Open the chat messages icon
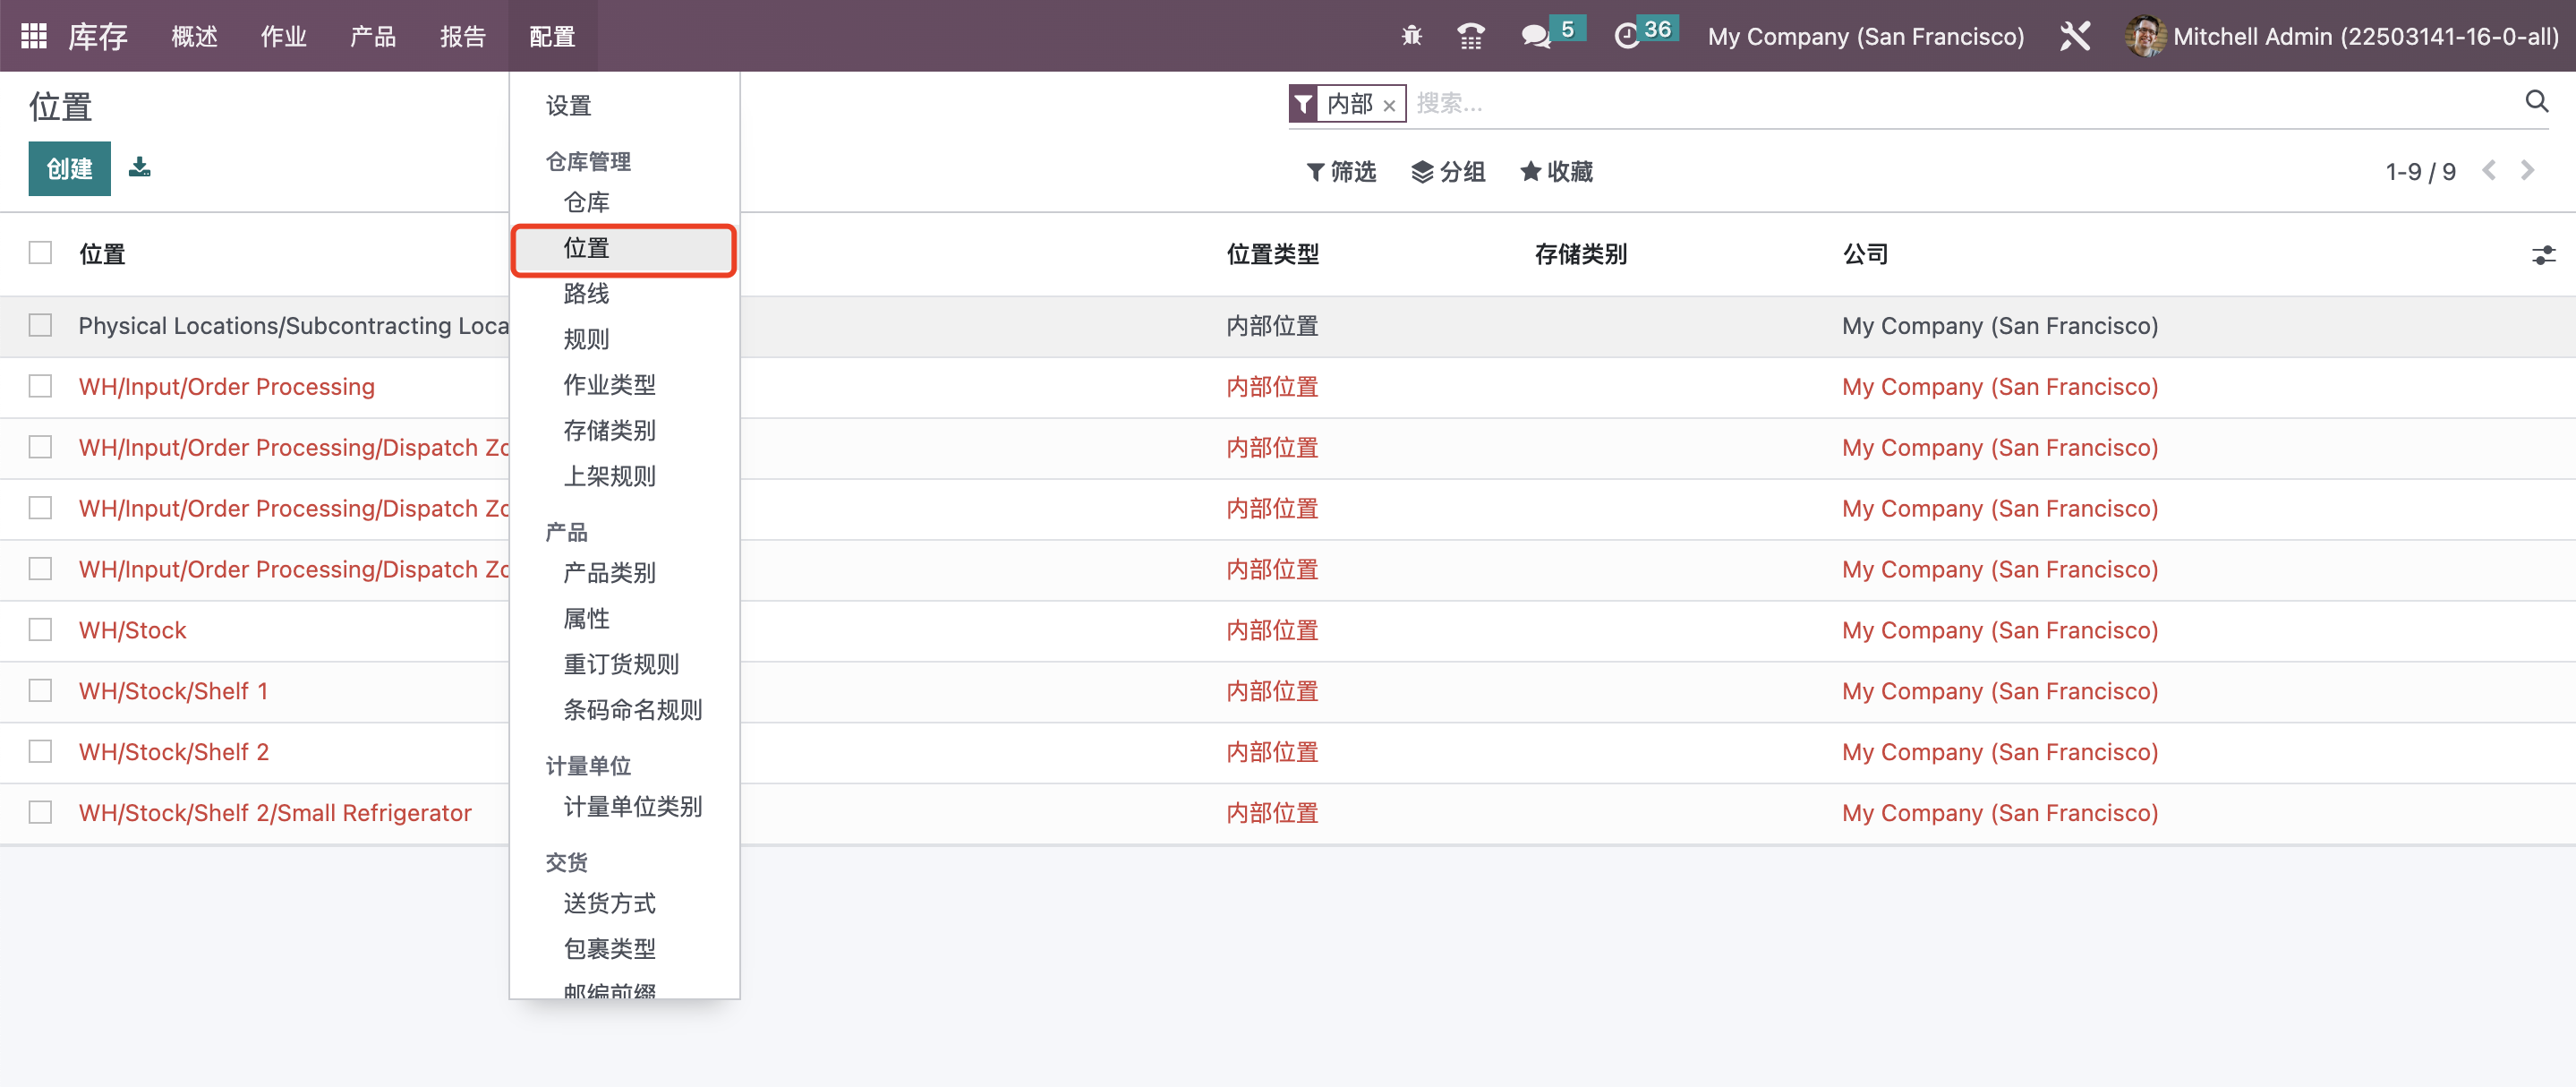Image resolution: width=2576 pixels, height=1087 pixels. 1535,36
